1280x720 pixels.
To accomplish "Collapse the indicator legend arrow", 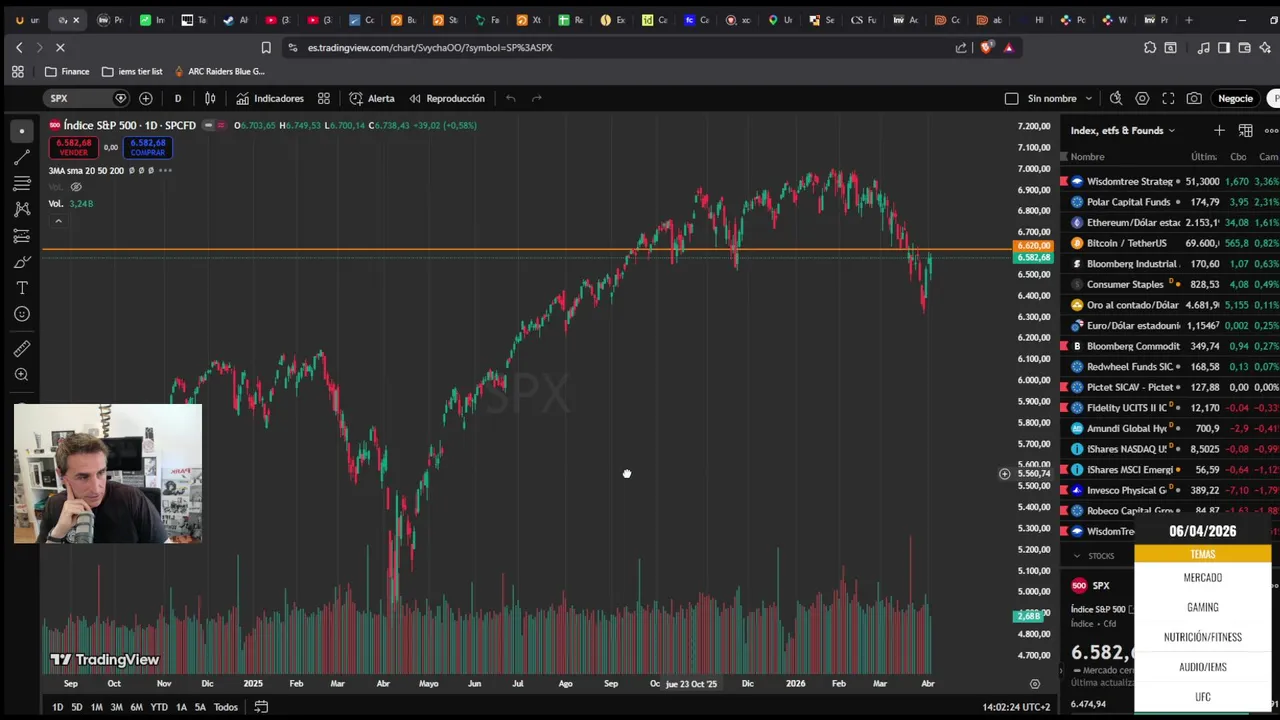I will [x=58, y=221].
